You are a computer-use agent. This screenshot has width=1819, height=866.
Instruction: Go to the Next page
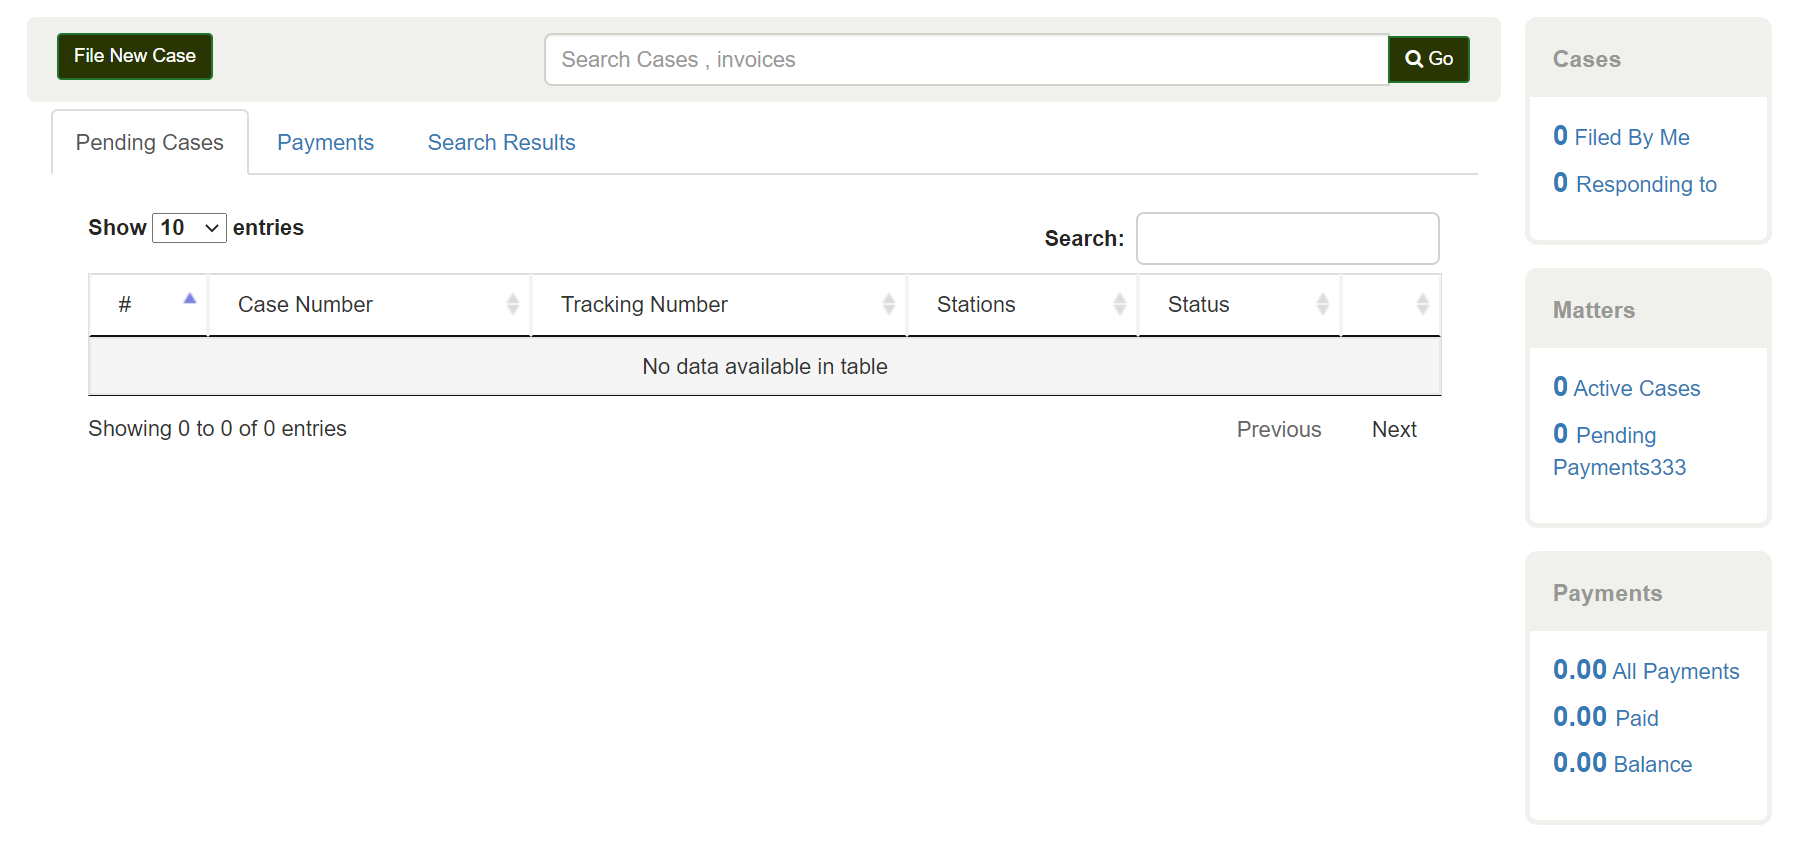(x=1394, y=429)
